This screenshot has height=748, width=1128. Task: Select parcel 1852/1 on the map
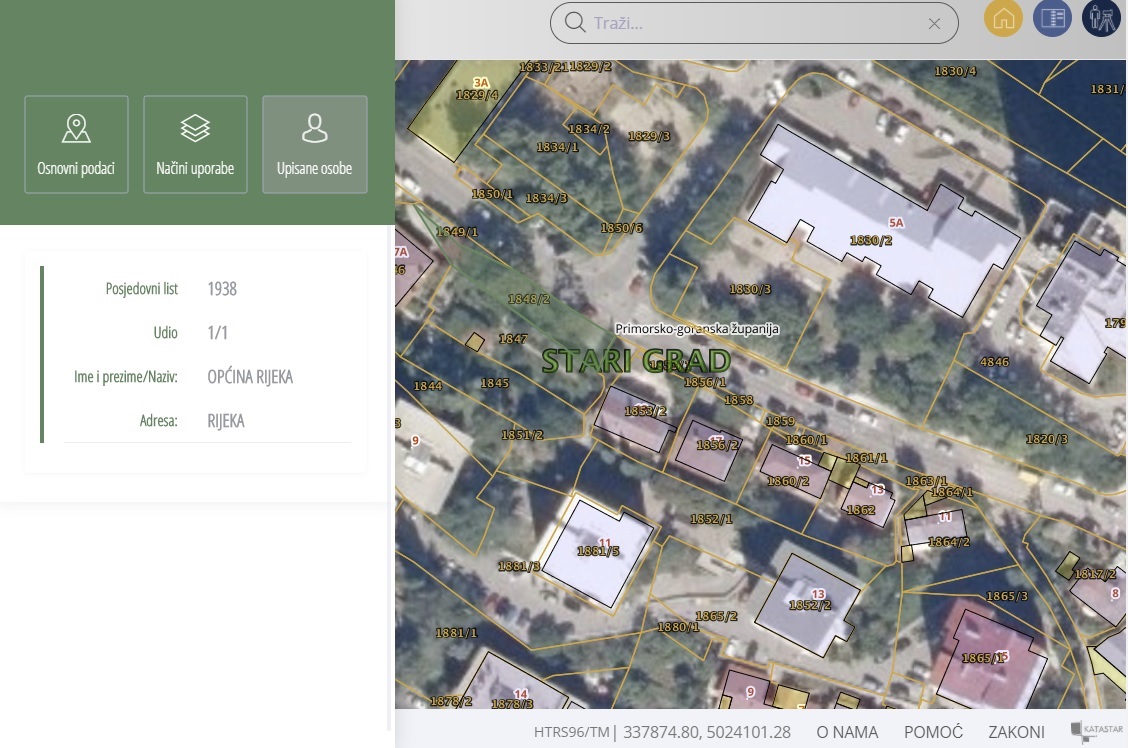coord(711,519)
